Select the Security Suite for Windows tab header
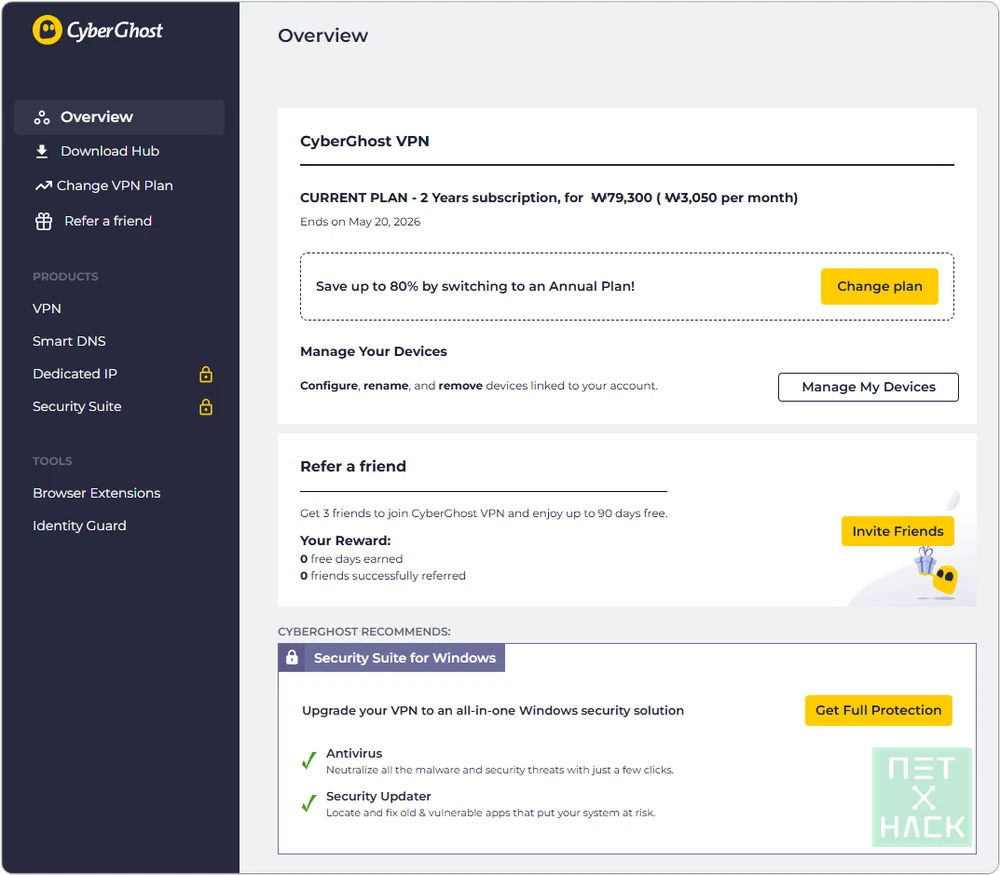The width and height of the screenshot is (1000, 875). click(404, 658)
